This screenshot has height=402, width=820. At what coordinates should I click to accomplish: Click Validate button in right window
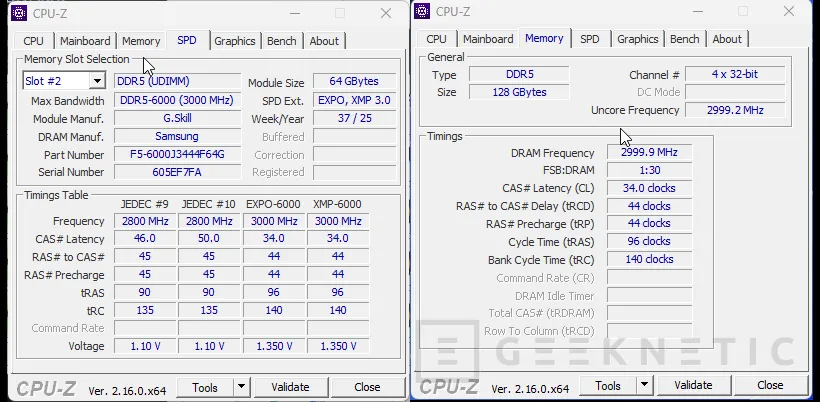pos(693,385)
